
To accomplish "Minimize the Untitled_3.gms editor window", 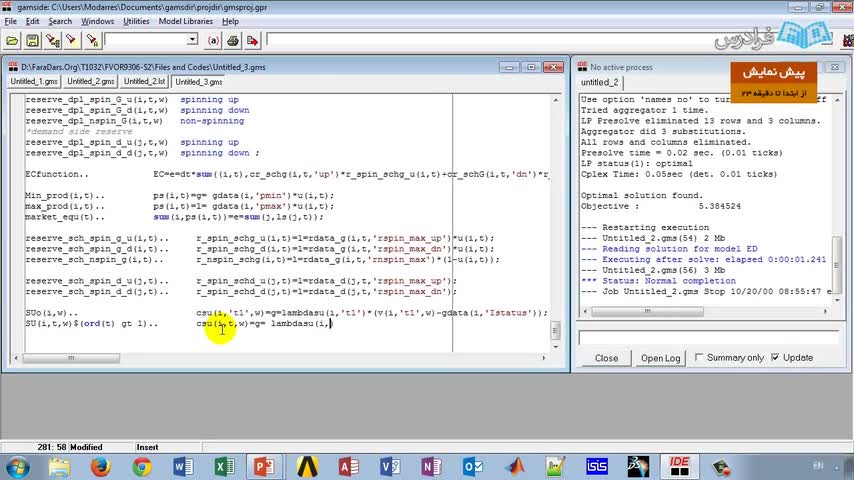I will point(509,67).
